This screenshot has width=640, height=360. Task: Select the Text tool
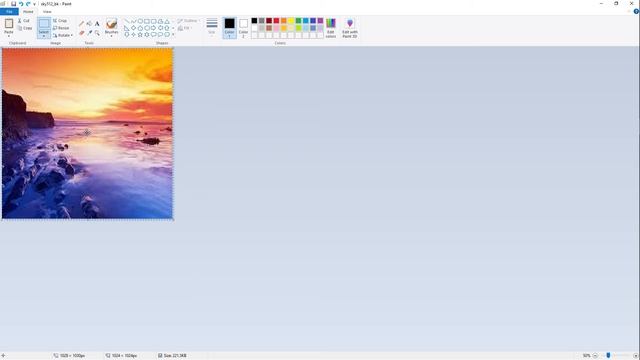tap(97, 24)
